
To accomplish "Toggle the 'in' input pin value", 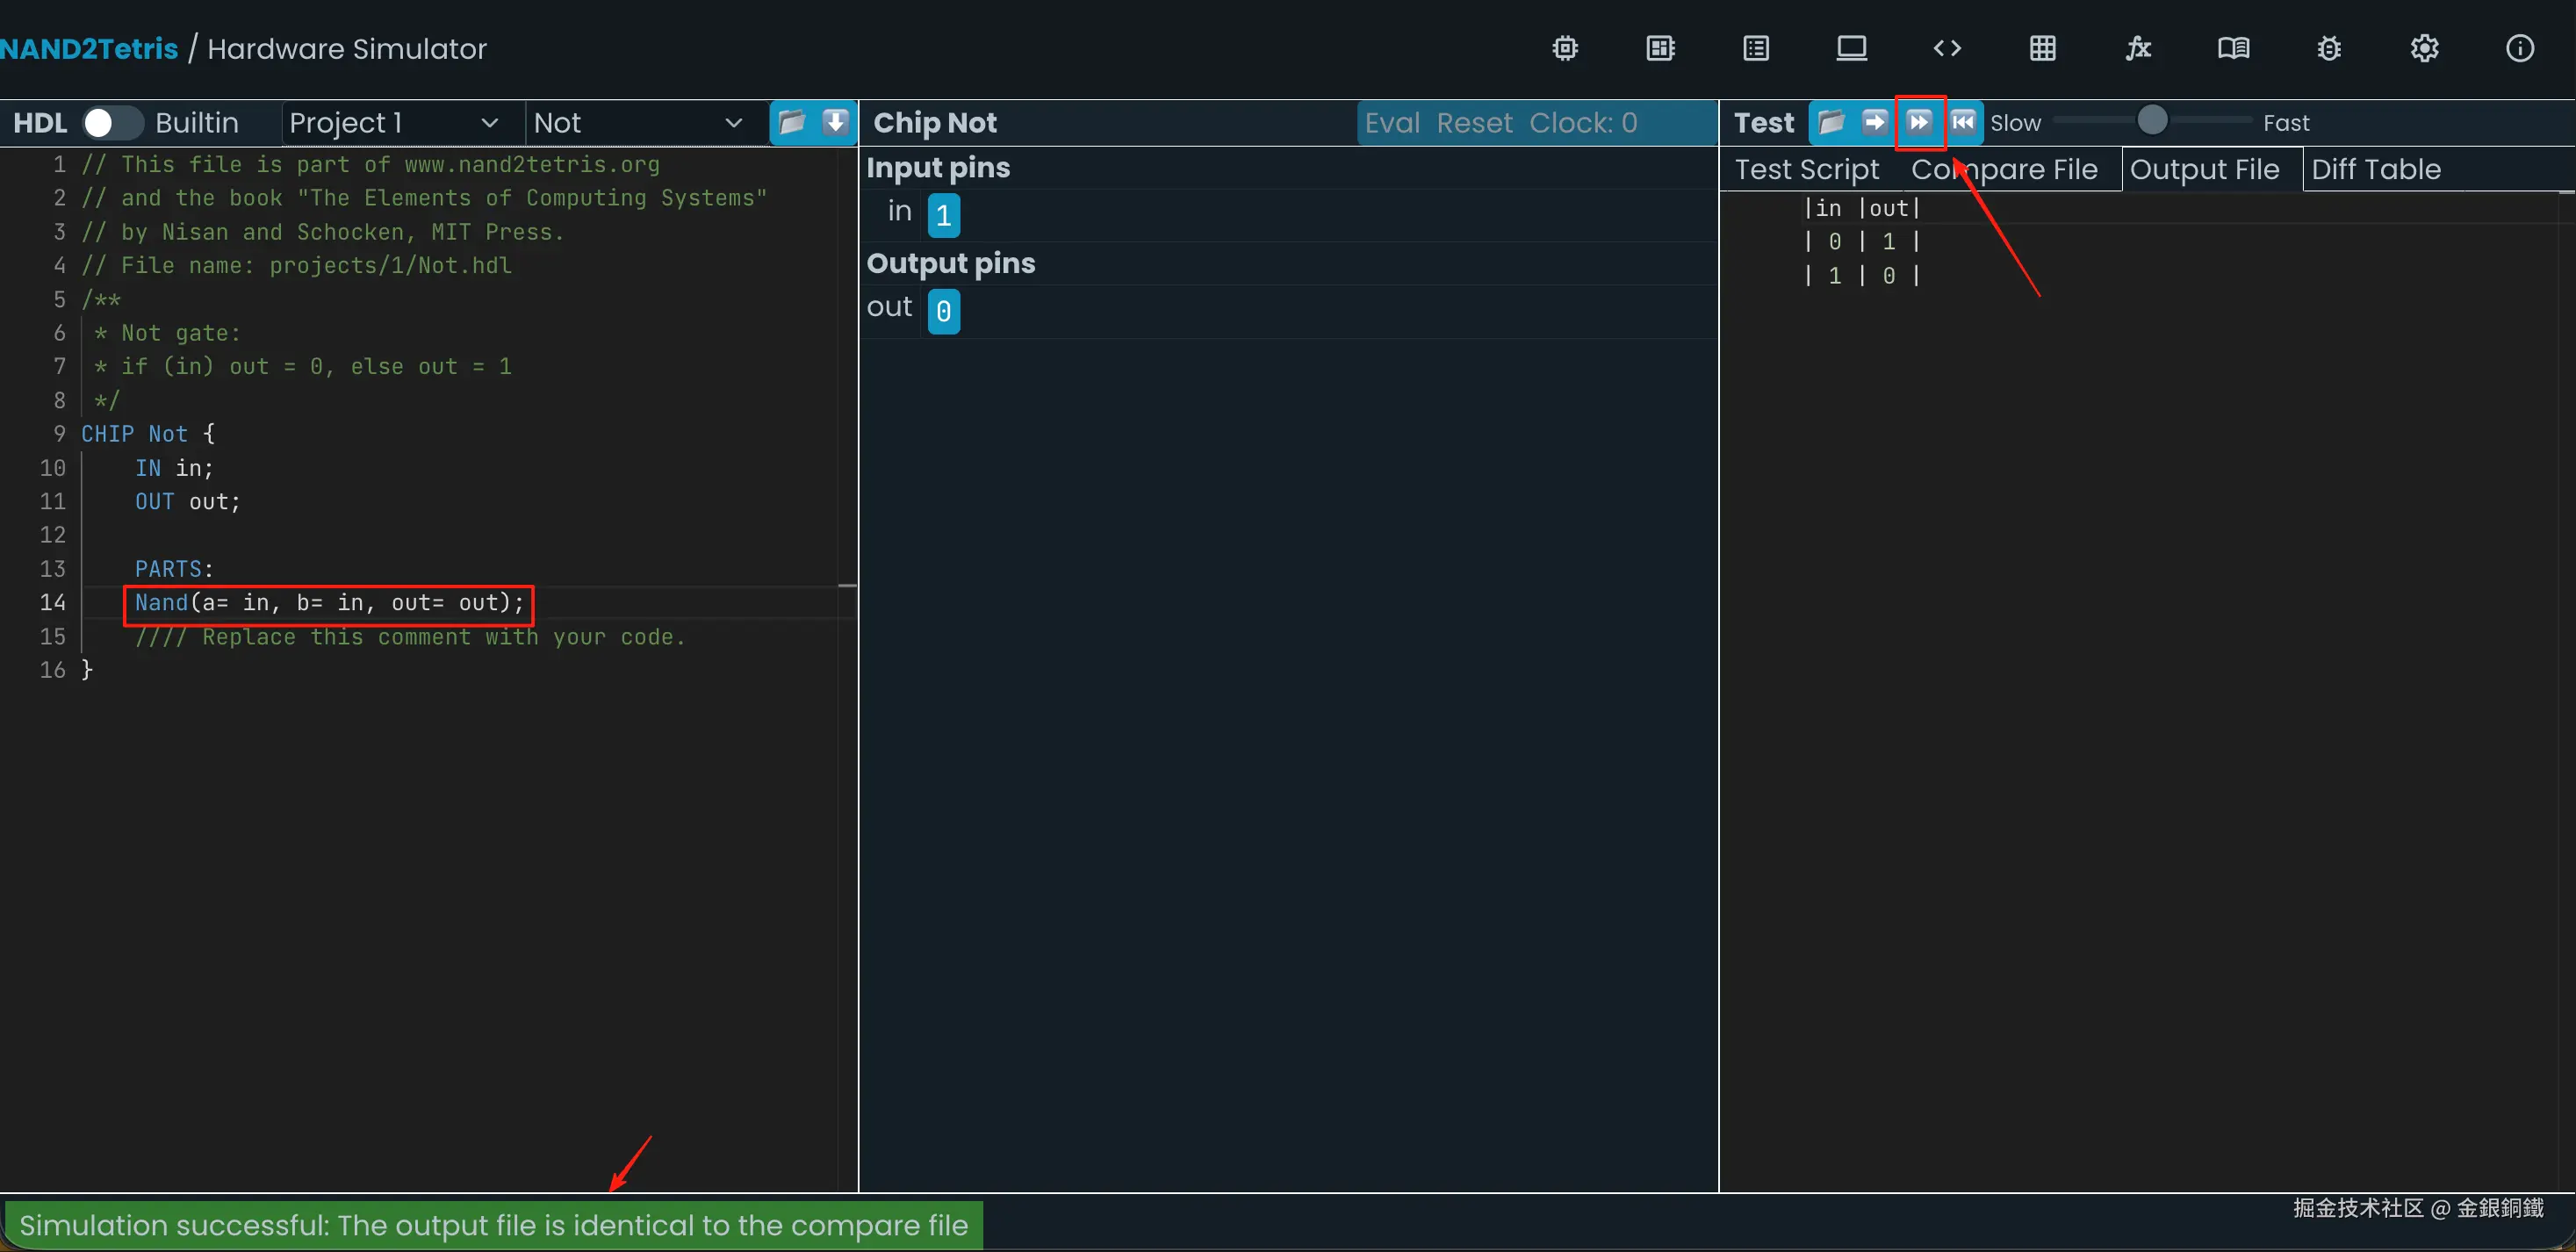I will 943,214.
